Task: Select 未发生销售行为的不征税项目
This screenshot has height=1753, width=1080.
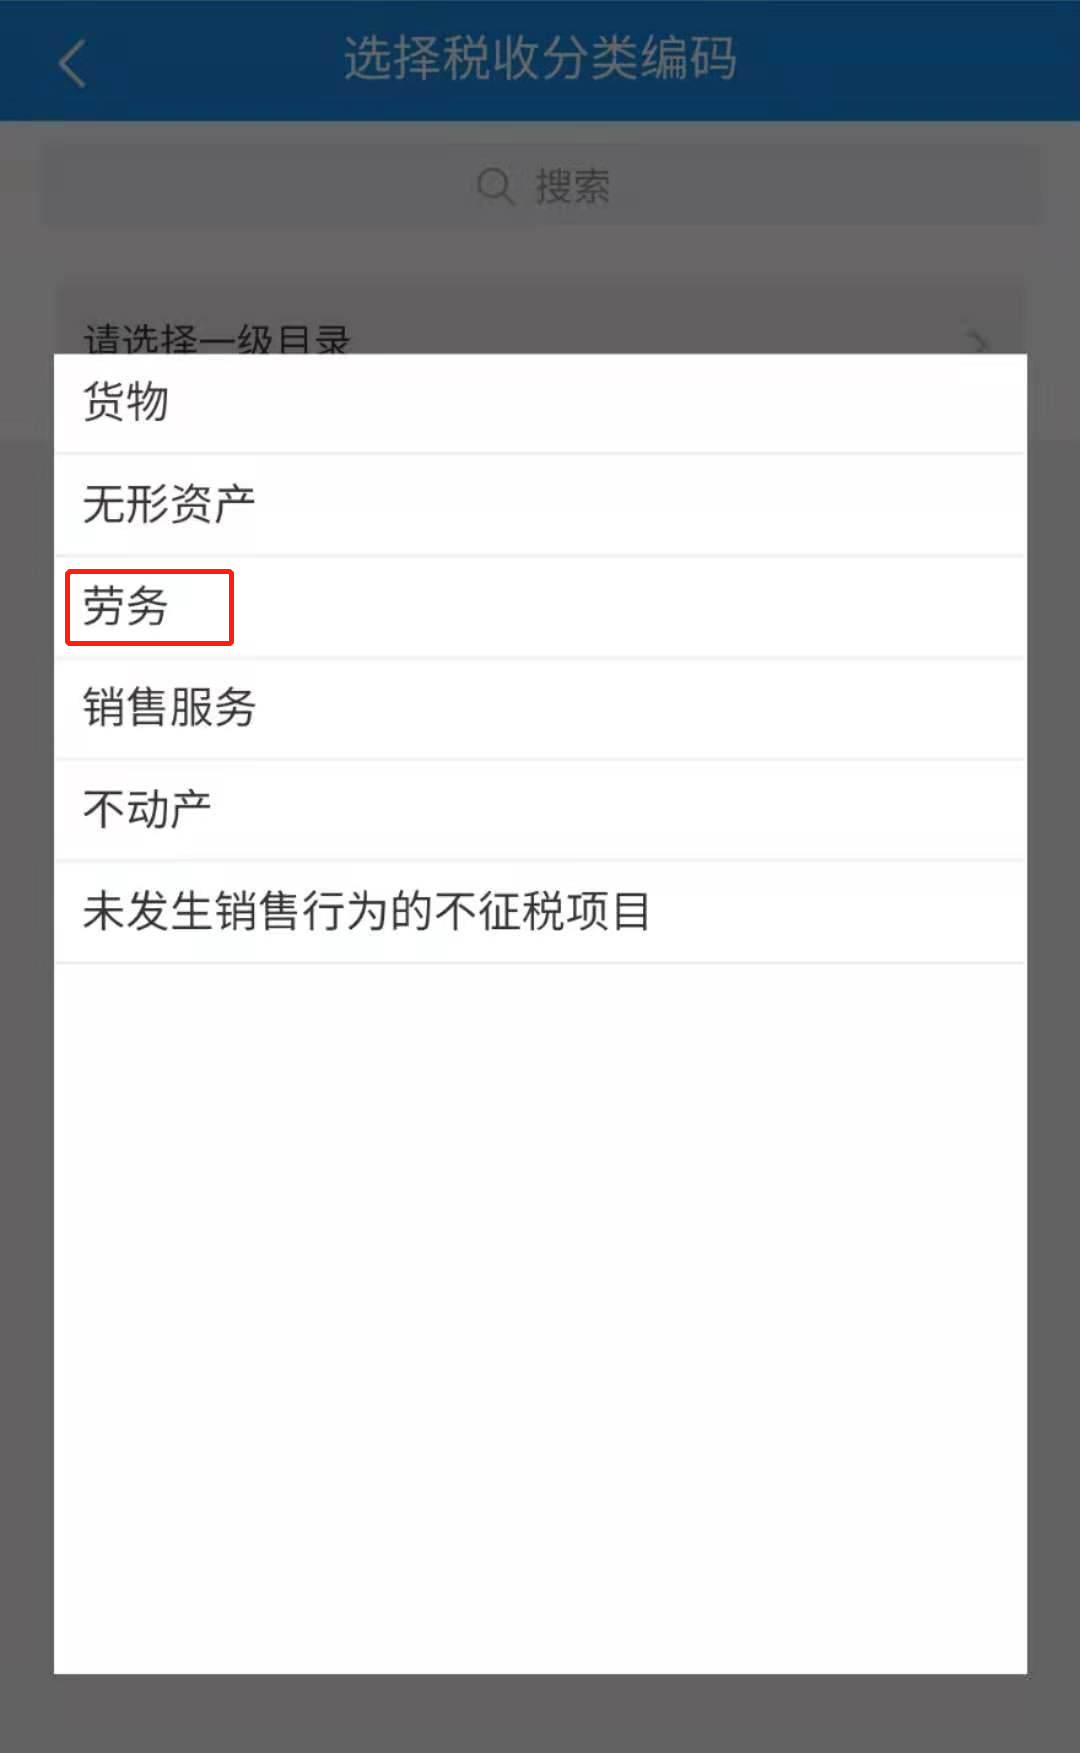Action: (540, 912)
